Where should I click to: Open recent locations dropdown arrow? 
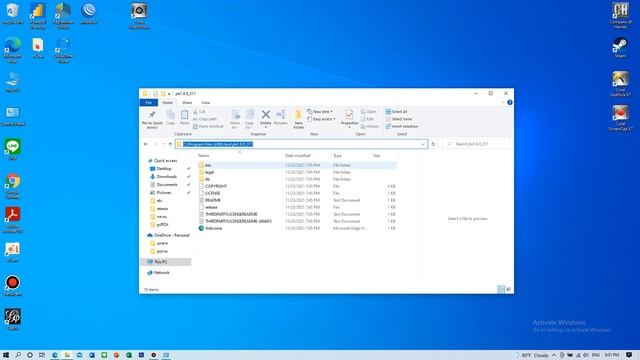(x=163, y=144)
